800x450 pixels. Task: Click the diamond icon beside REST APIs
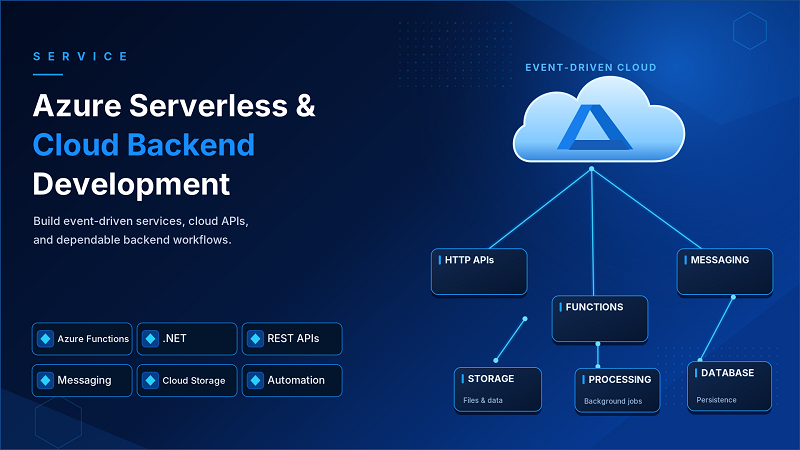[256, 339]
